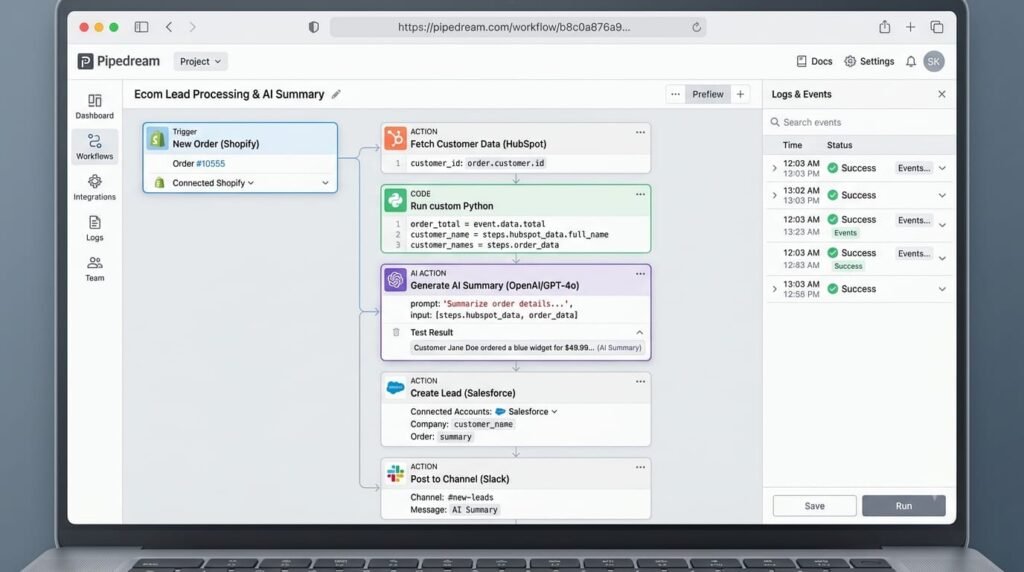
Task: Open a new browser tab with plus
Action: tap(910, 27)
